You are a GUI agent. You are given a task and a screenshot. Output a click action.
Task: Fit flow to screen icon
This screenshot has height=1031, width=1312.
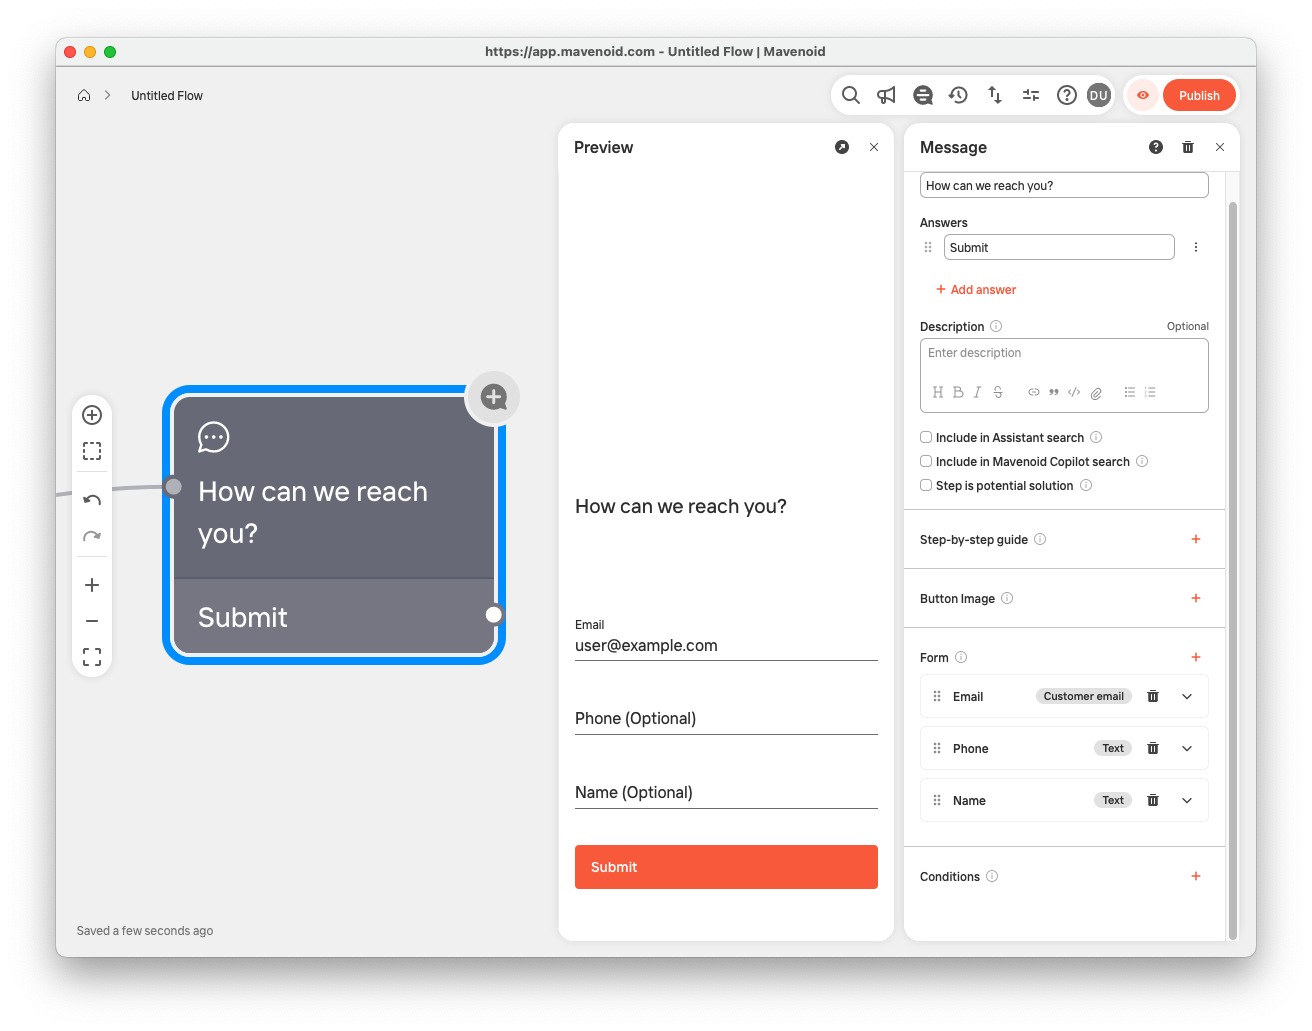92,657
